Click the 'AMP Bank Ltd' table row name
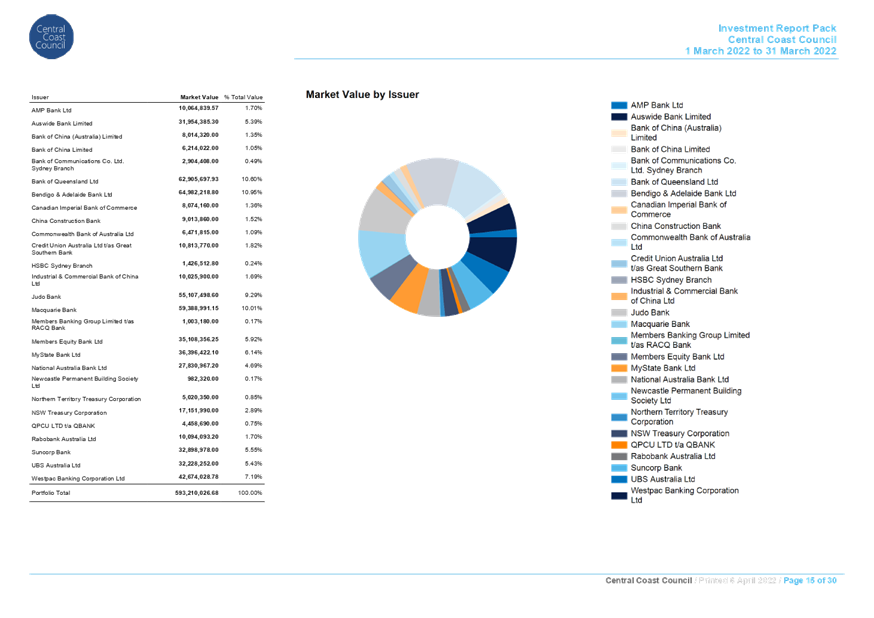This screenshot has height=618, width=874. tap(51, 110)
